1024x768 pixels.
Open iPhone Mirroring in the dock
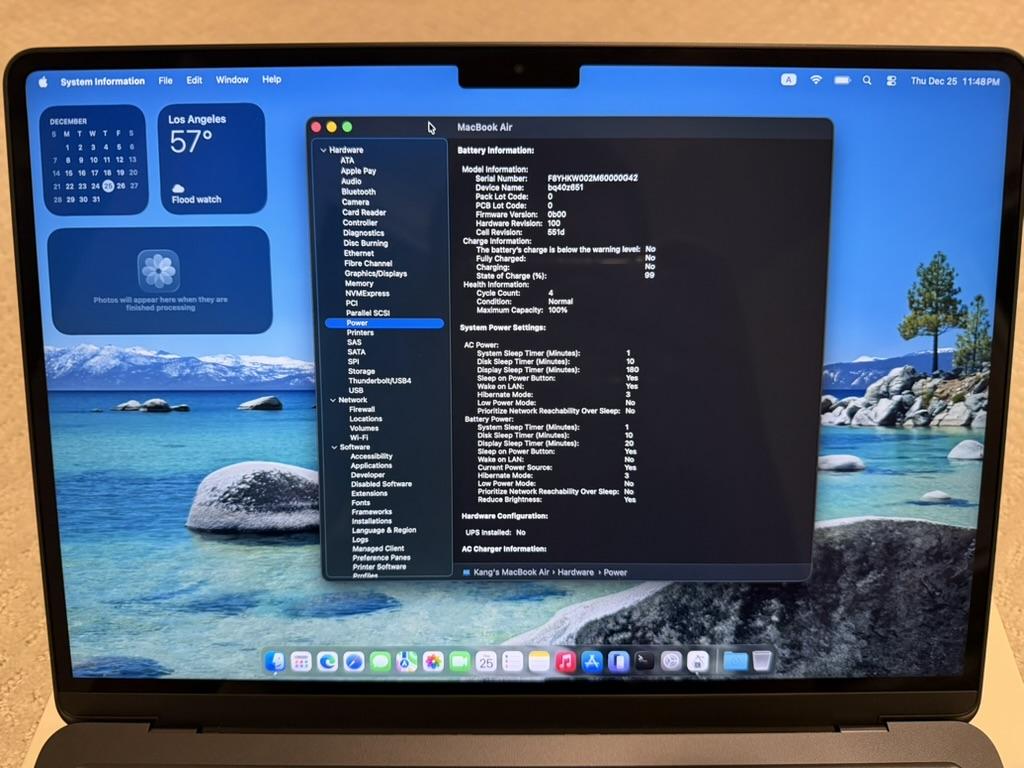618,662
